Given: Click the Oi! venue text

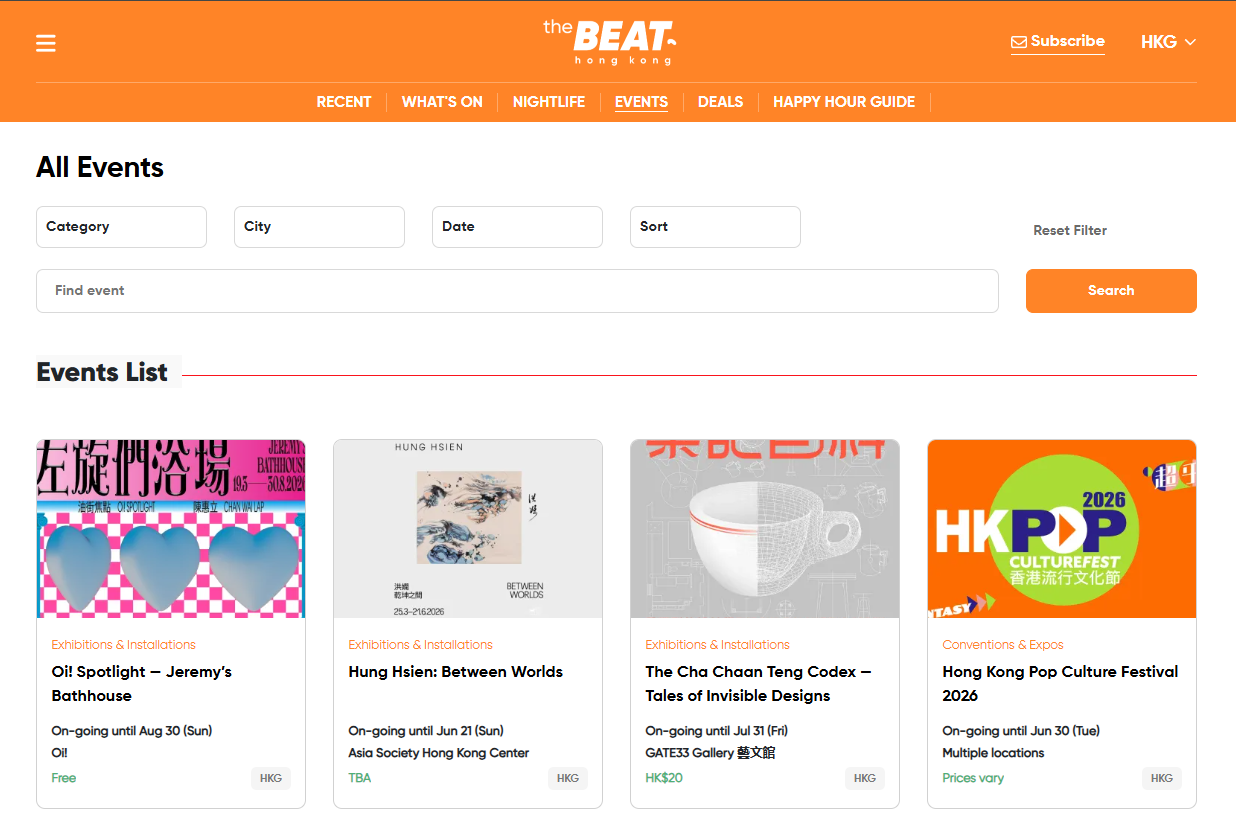Looking at the screenshot, I should click(59, 753).
